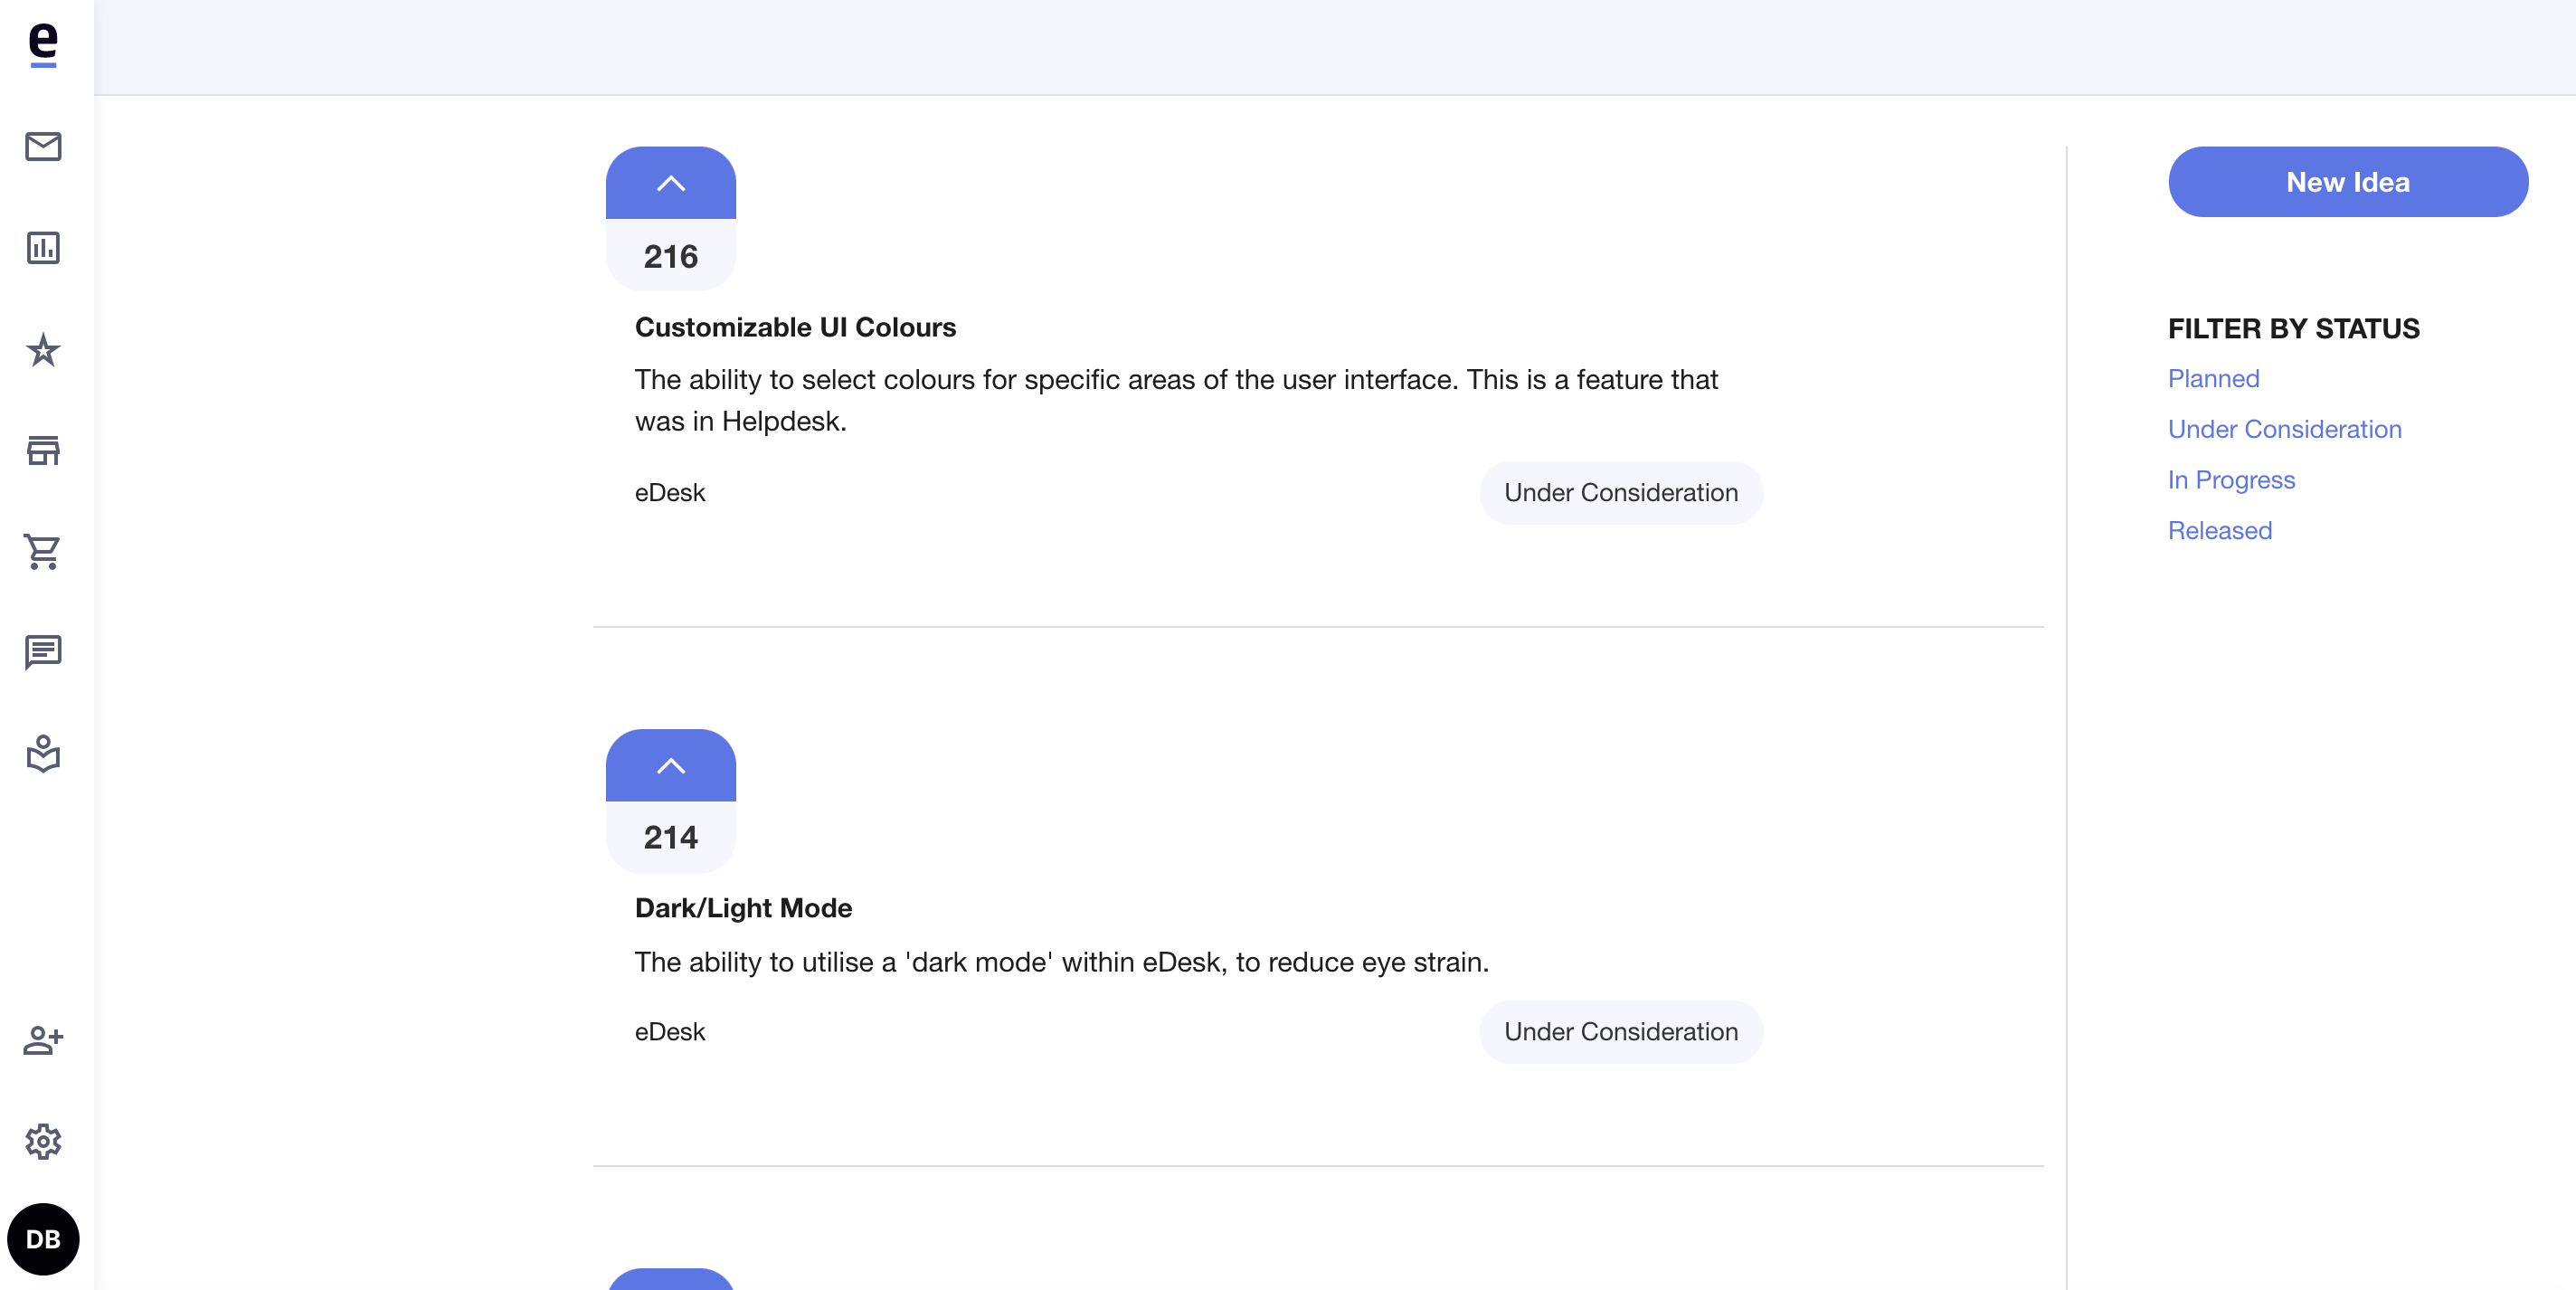Open the storefront channels icon
The width and height of the screenshot is (2576, 1290).
(43, 451)
